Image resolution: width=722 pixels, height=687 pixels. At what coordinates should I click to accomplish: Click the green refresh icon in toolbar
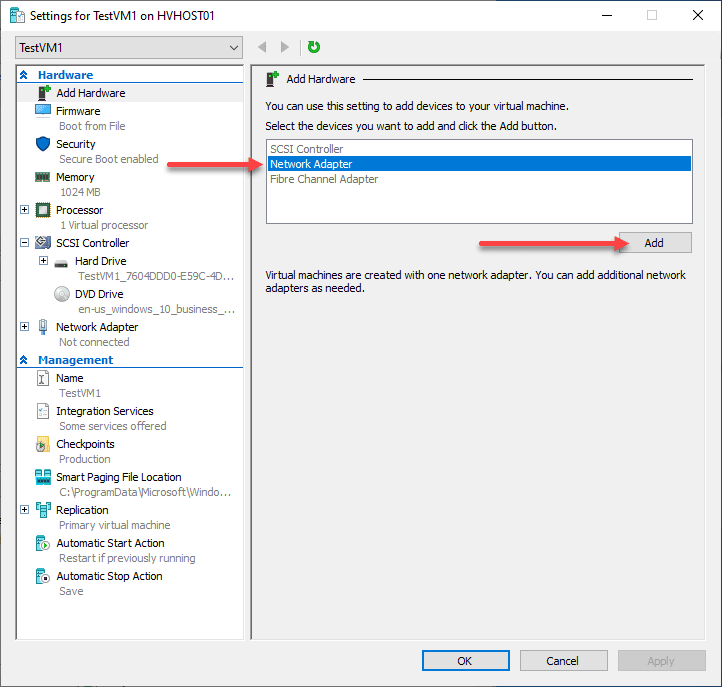coord(314,47)
